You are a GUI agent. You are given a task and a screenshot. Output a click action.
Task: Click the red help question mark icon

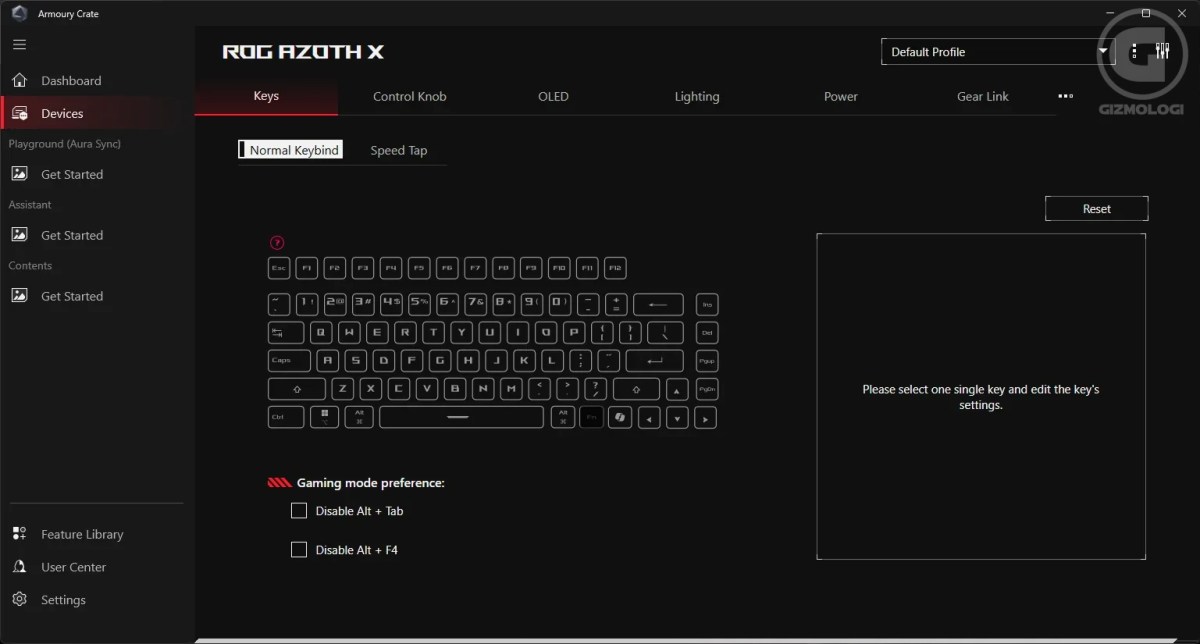[277, 242]
